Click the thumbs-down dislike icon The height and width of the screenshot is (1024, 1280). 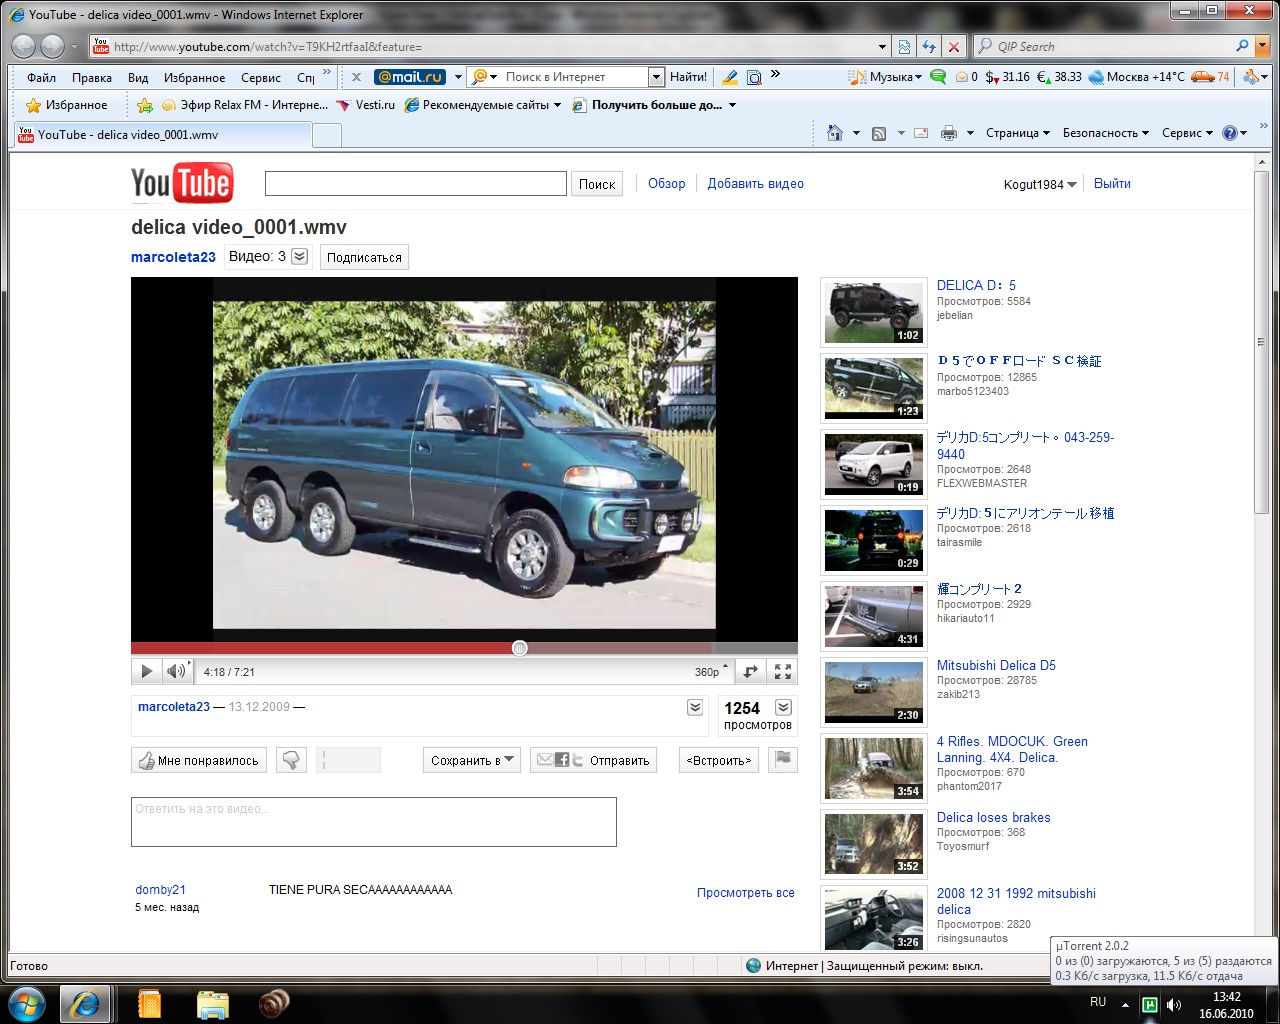click(x=291, y=760)
